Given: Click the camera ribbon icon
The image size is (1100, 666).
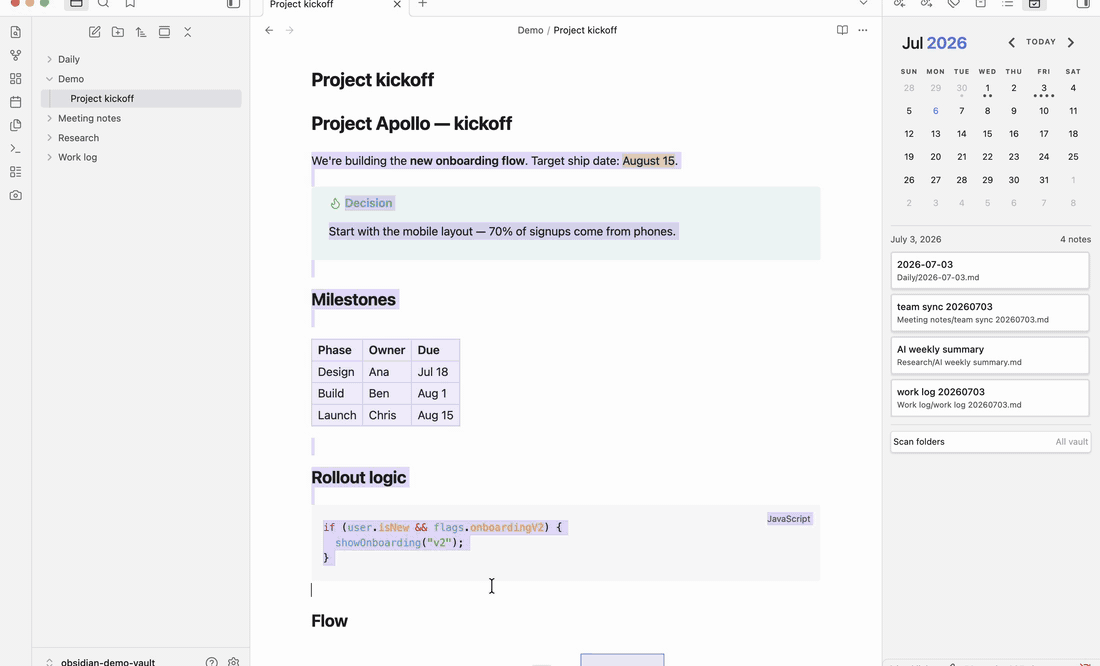Looking at the screenshot, I should (15, 195).
